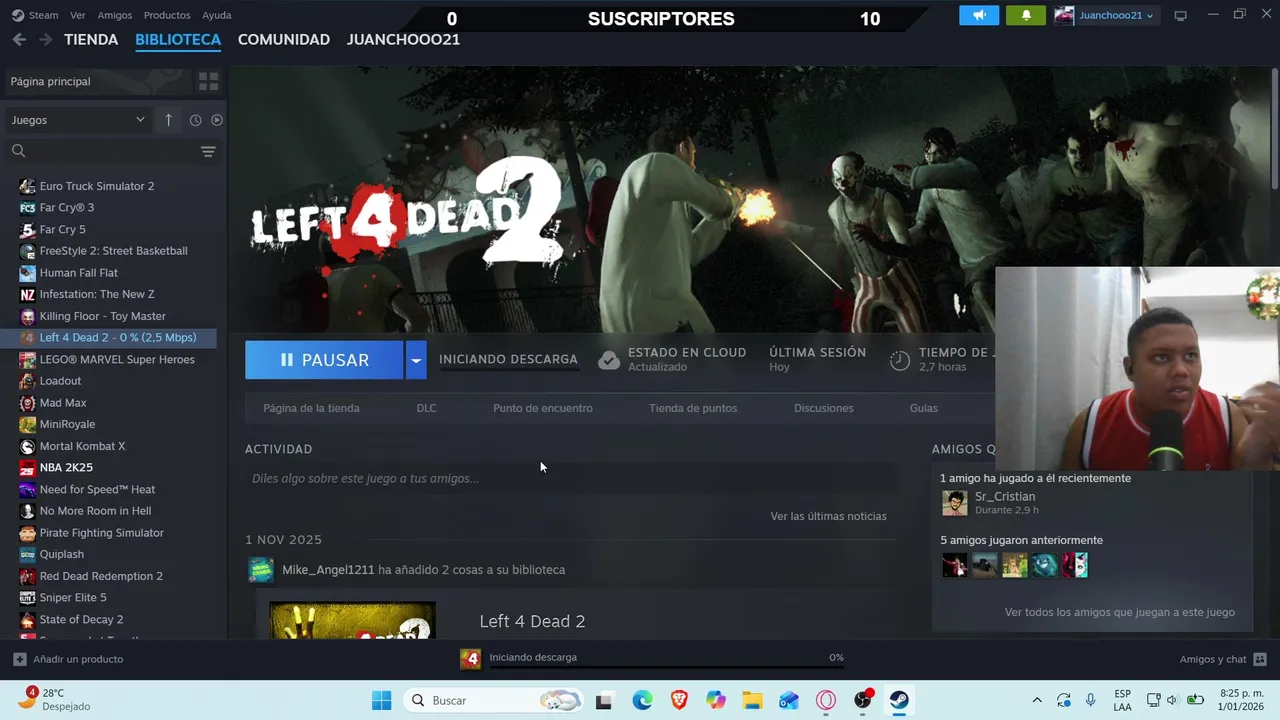This screenshot has height=720, width=1280.
Task: Go forward with the right arrow
Action: [45, 39]
